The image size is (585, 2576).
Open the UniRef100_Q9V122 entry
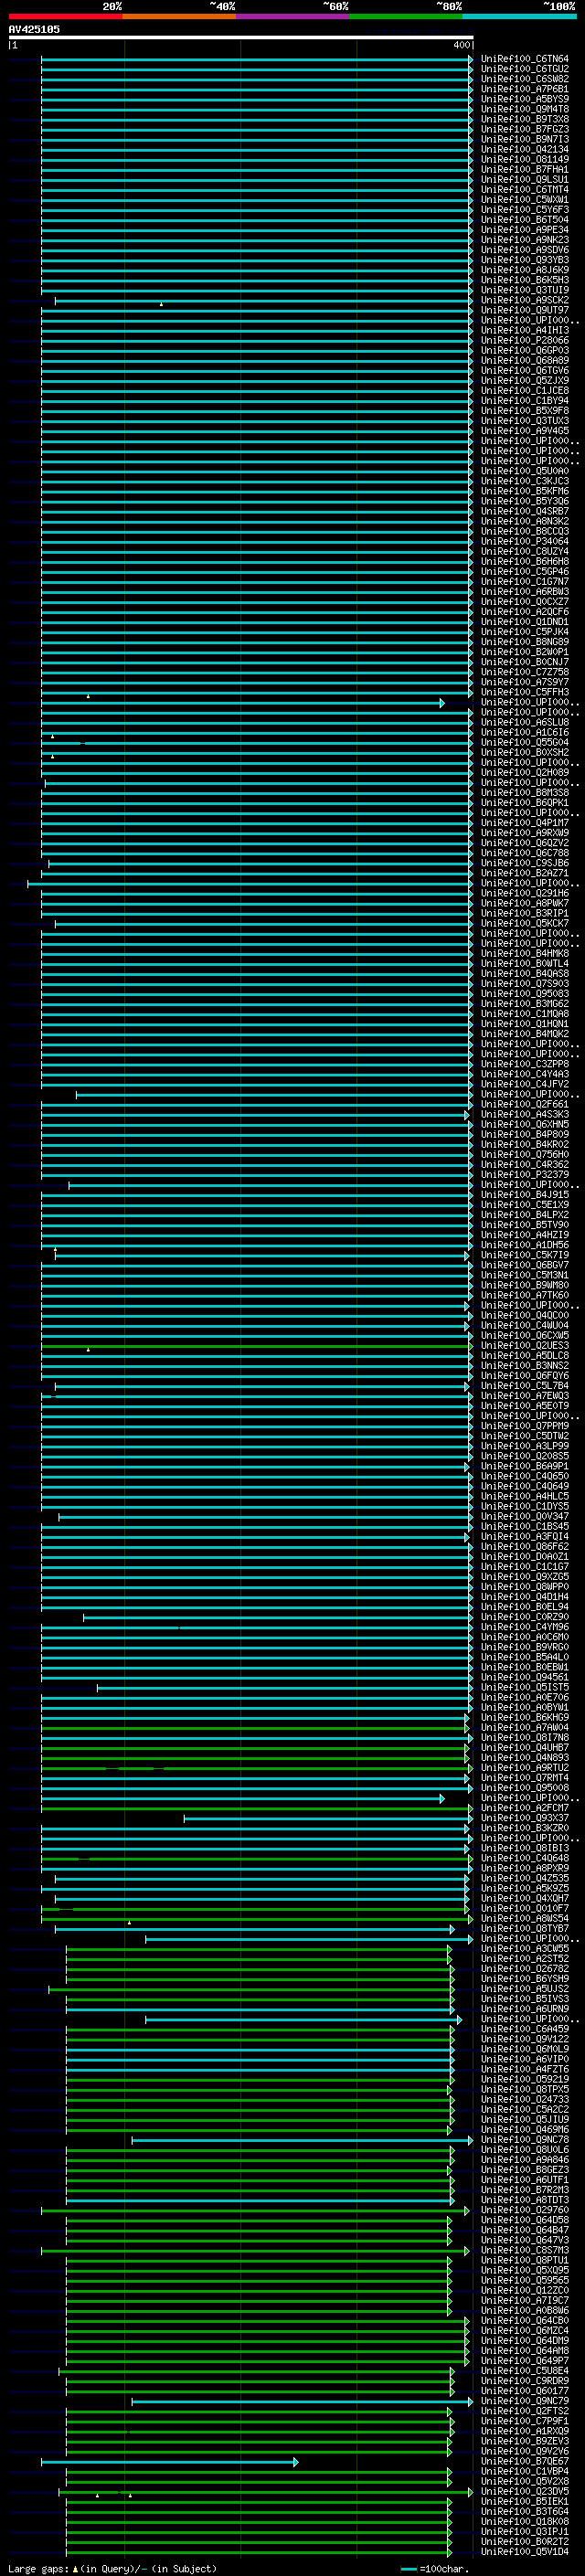click(x=524, y=2039)
